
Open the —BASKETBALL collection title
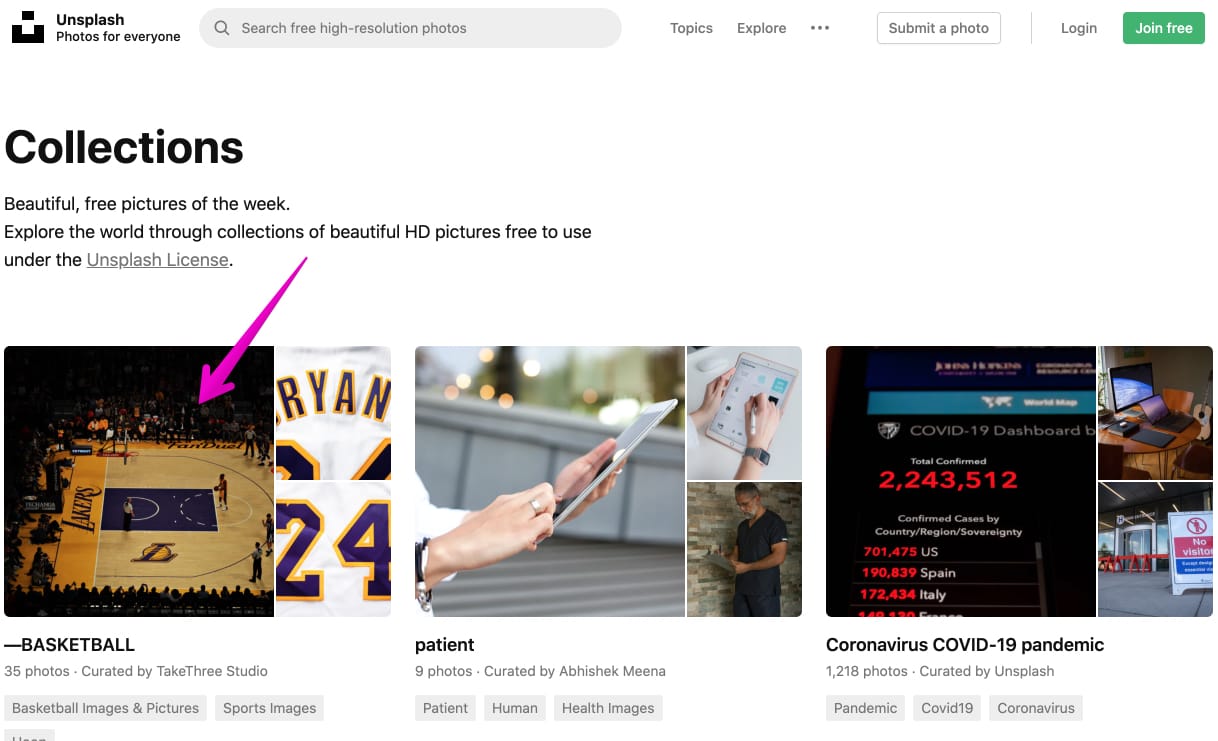pyautogui.click(x=69, y=645)
